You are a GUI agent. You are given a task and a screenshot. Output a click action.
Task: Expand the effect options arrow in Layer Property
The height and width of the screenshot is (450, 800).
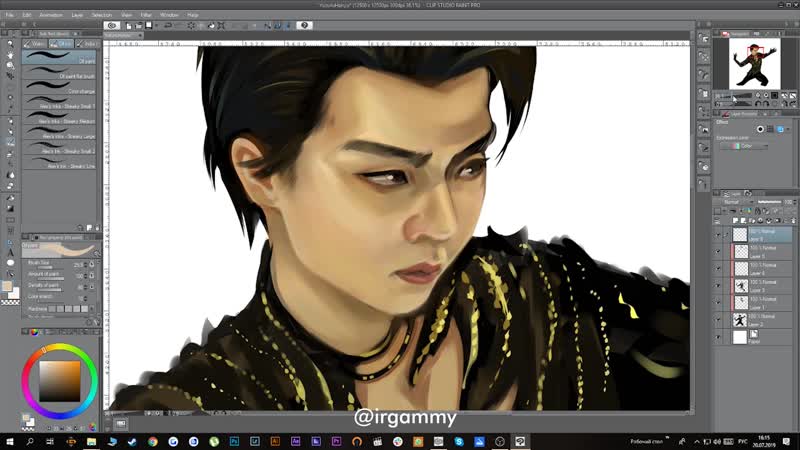pos(788,129)
